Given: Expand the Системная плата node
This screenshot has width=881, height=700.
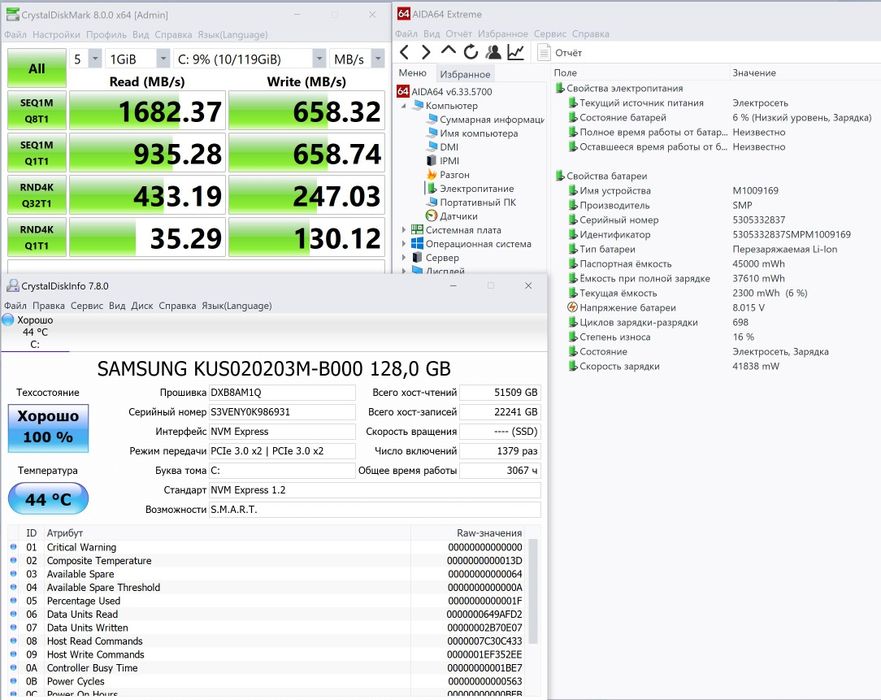Looking at the screenshot, I should pyautogui.click(x=403, y=230).
